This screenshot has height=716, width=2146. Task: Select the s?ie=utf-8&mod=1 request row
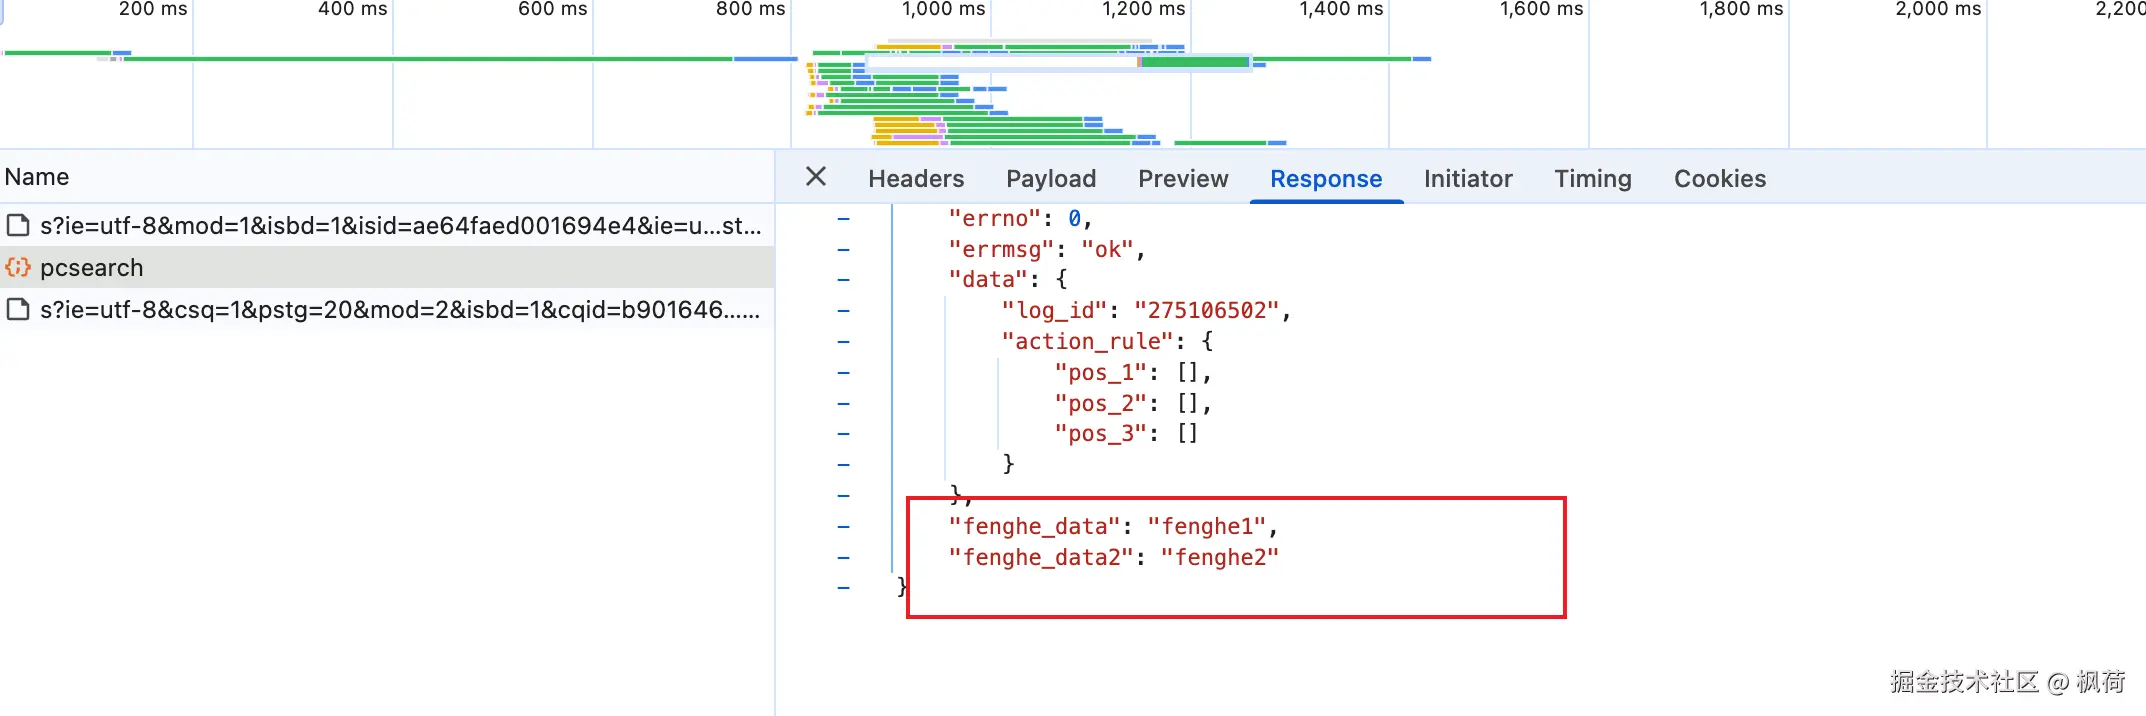[387, 225]
